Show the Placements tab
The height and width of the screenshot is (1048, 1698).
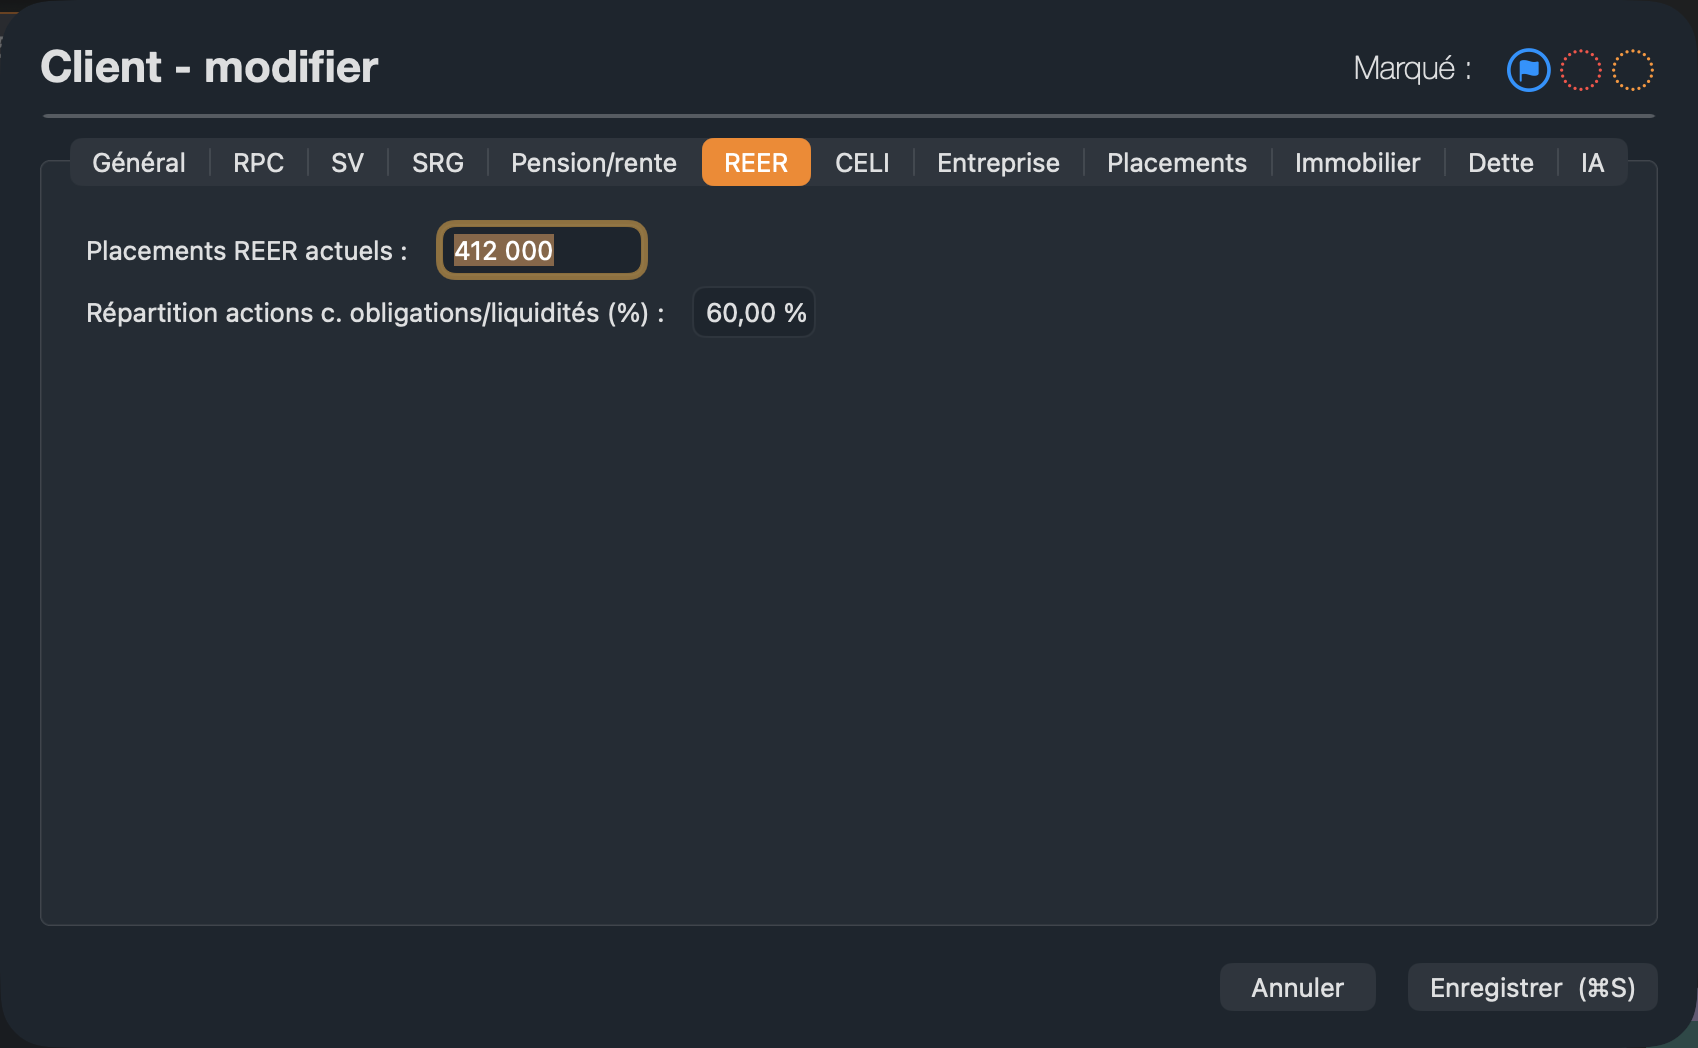(1177, 162)
